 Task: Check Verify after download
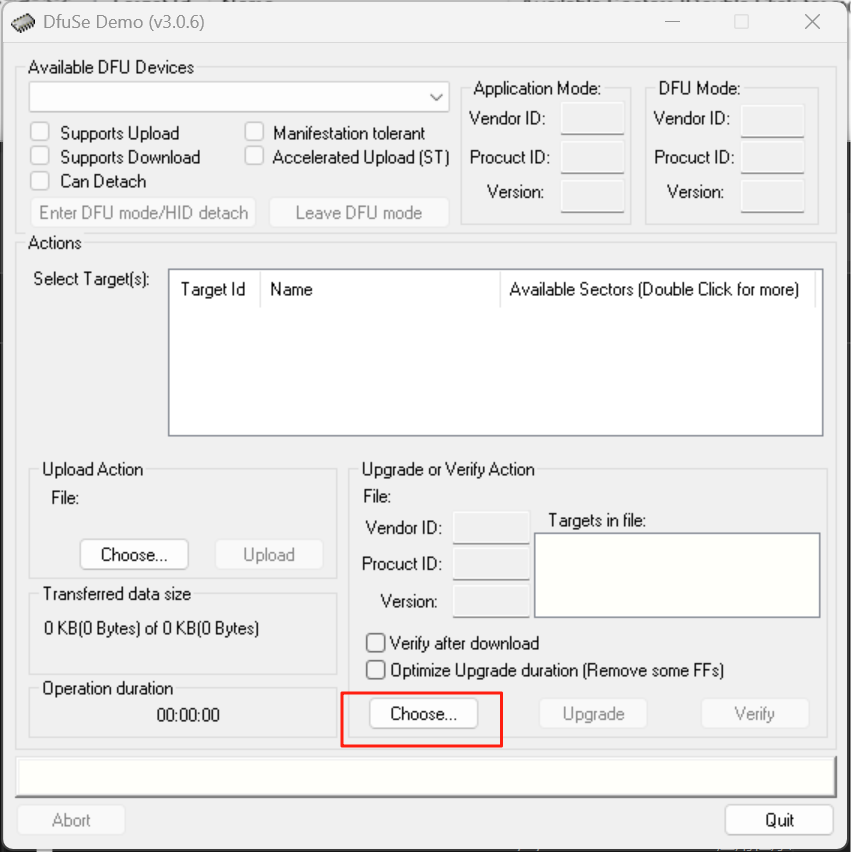coord(375,643)
